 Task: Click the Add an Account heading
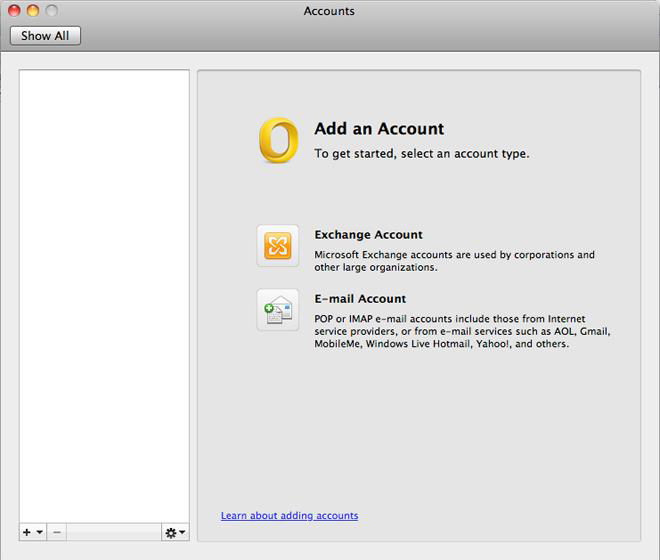379,129
